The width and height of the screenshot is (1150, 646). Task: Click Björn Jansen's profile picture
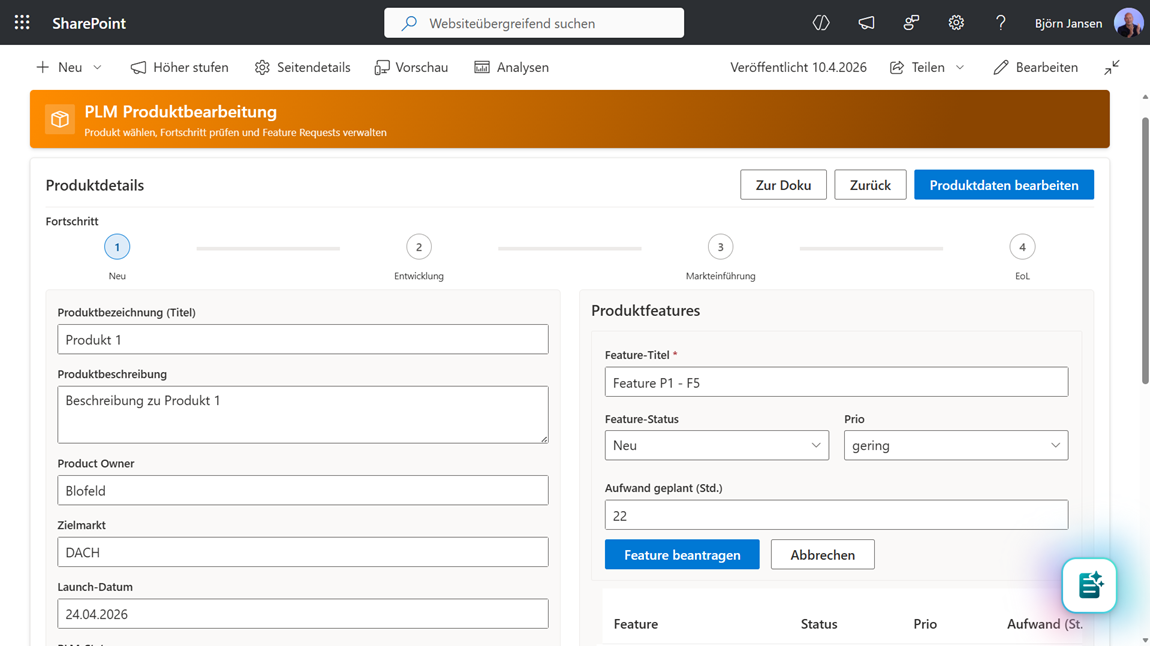[1128, 22]
